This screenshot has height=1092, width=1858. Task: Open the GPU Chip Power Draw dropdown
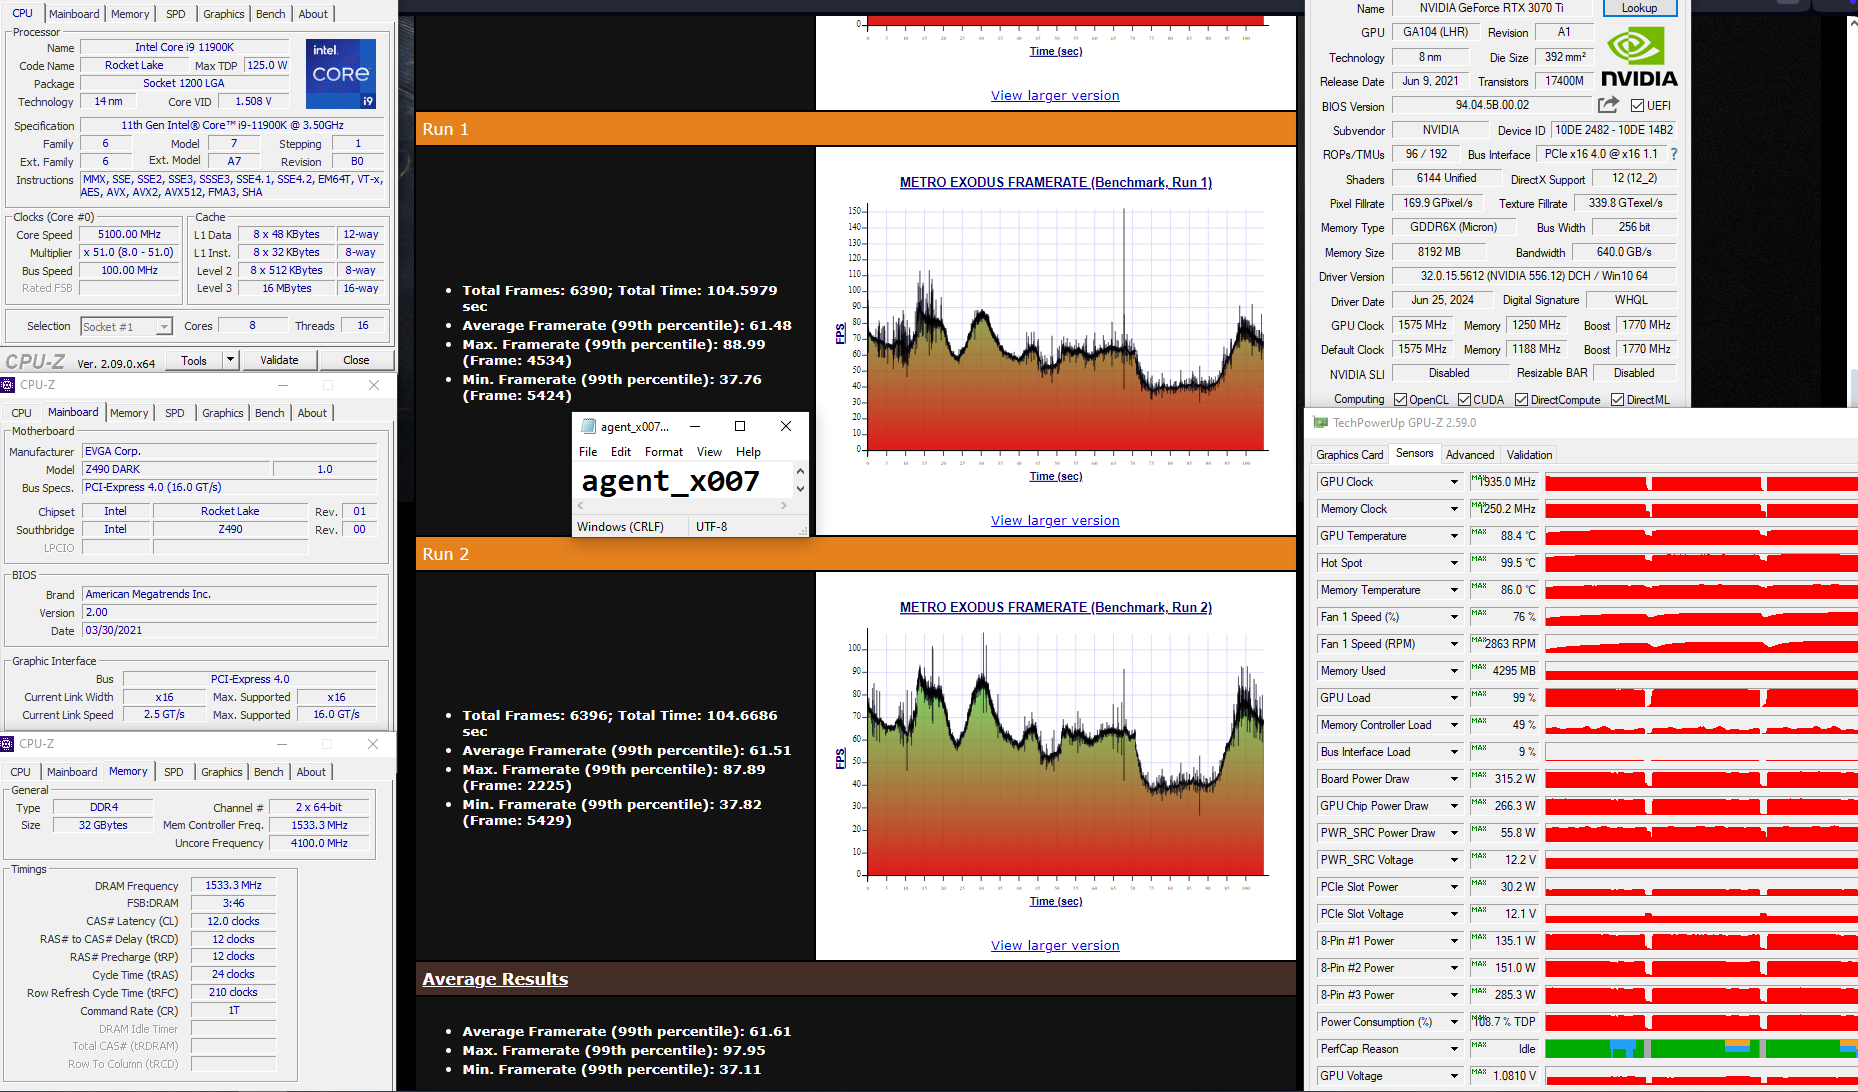click(1454, 806)
